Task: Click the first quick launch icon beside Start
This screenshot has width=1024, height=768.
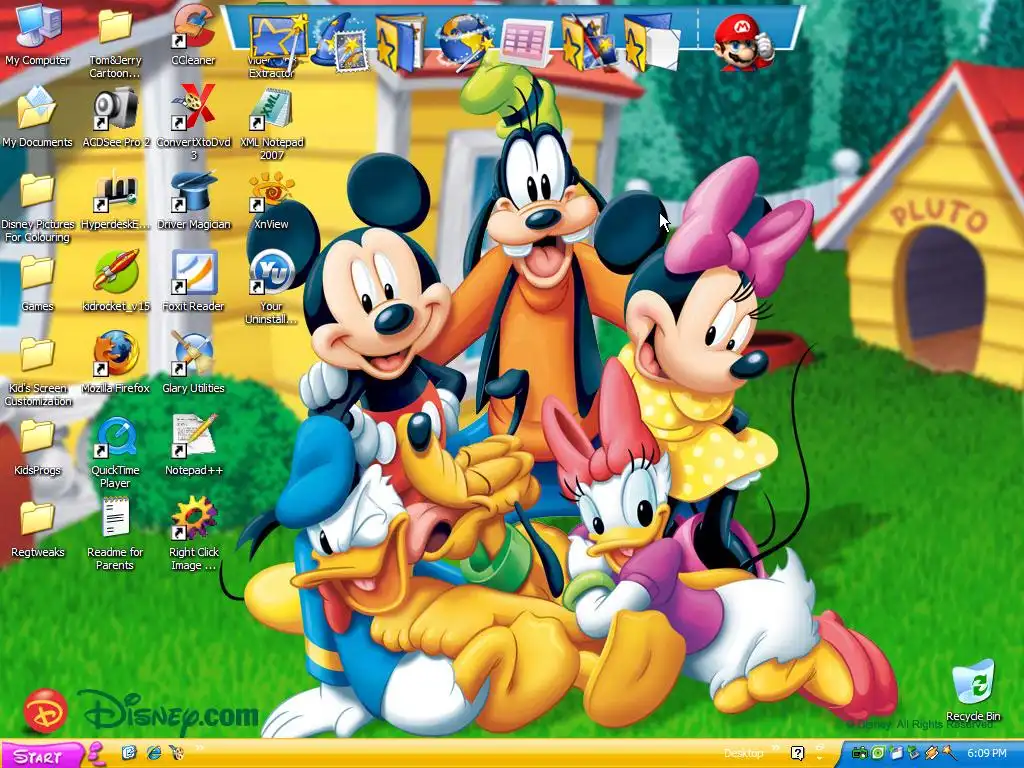Action: [x=129, y=753]
